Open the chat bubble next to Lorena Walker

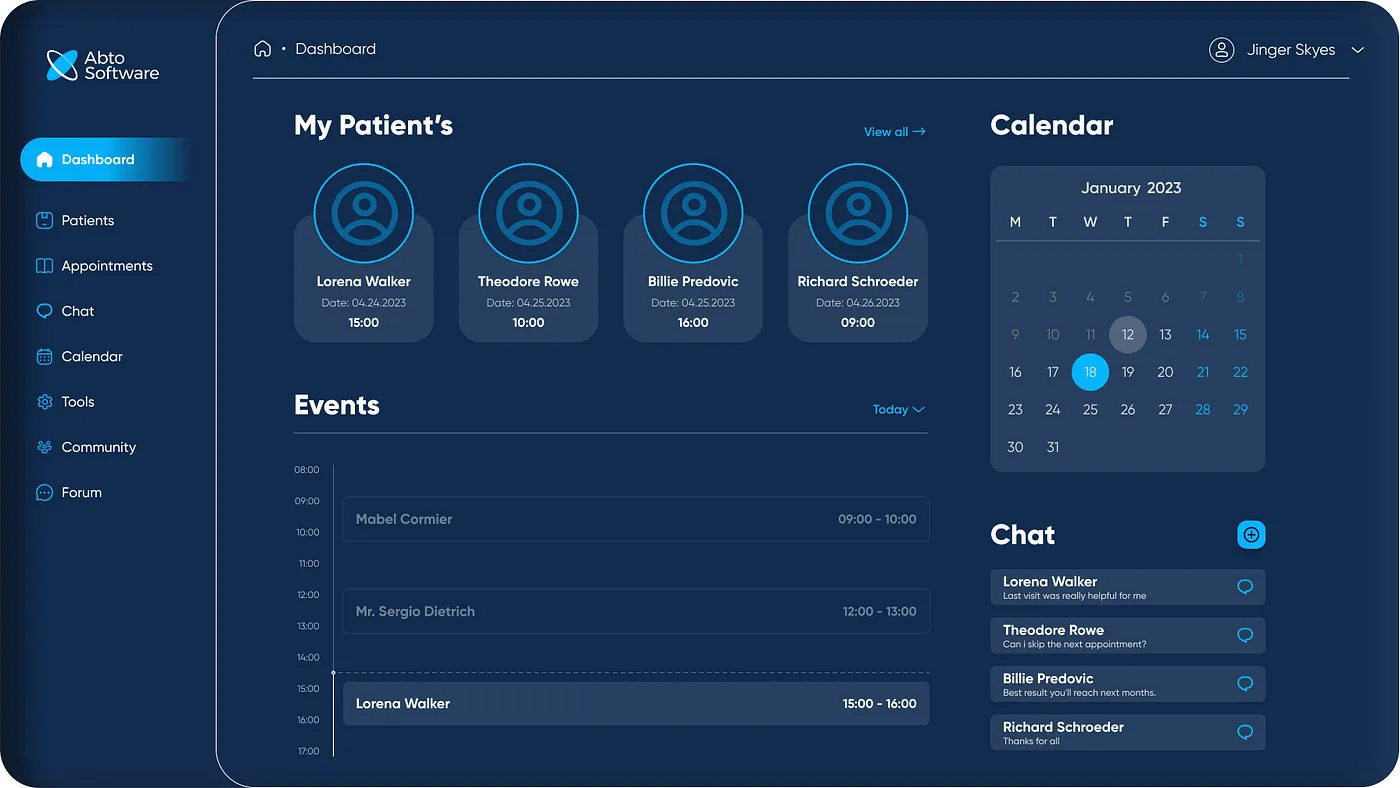coord(1244,587)
